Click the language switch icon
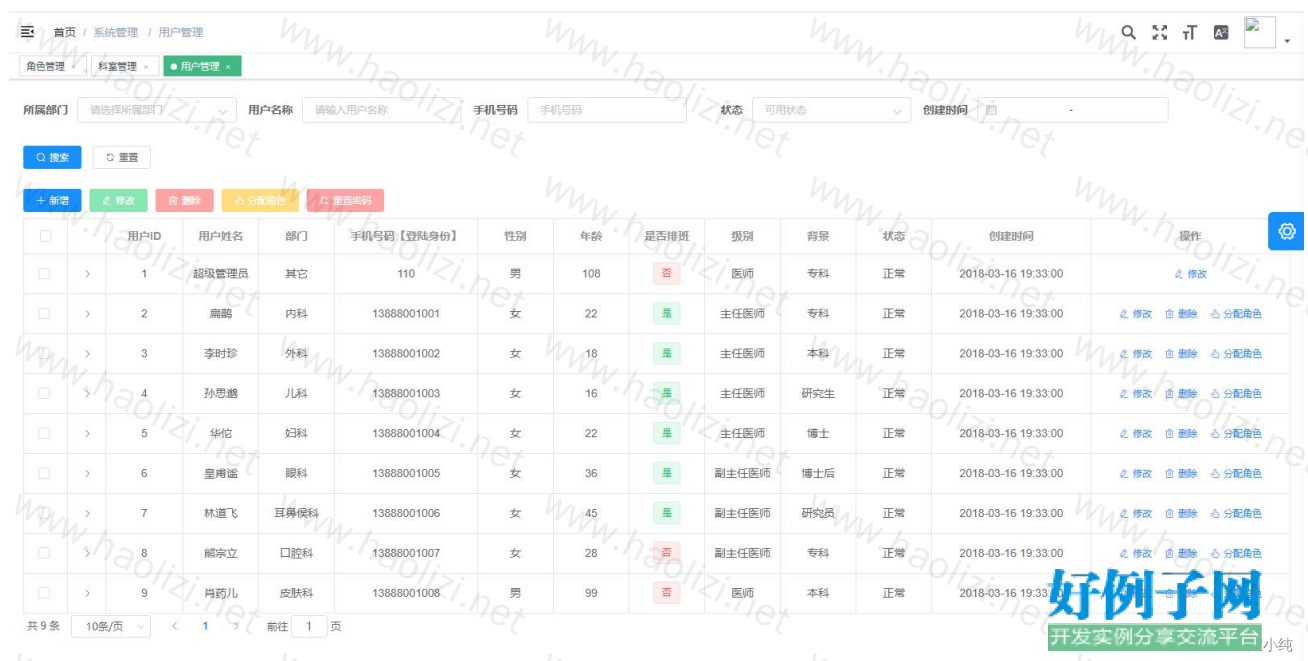This screenshot has width=1308, height=661. (x=1220, y=32)
